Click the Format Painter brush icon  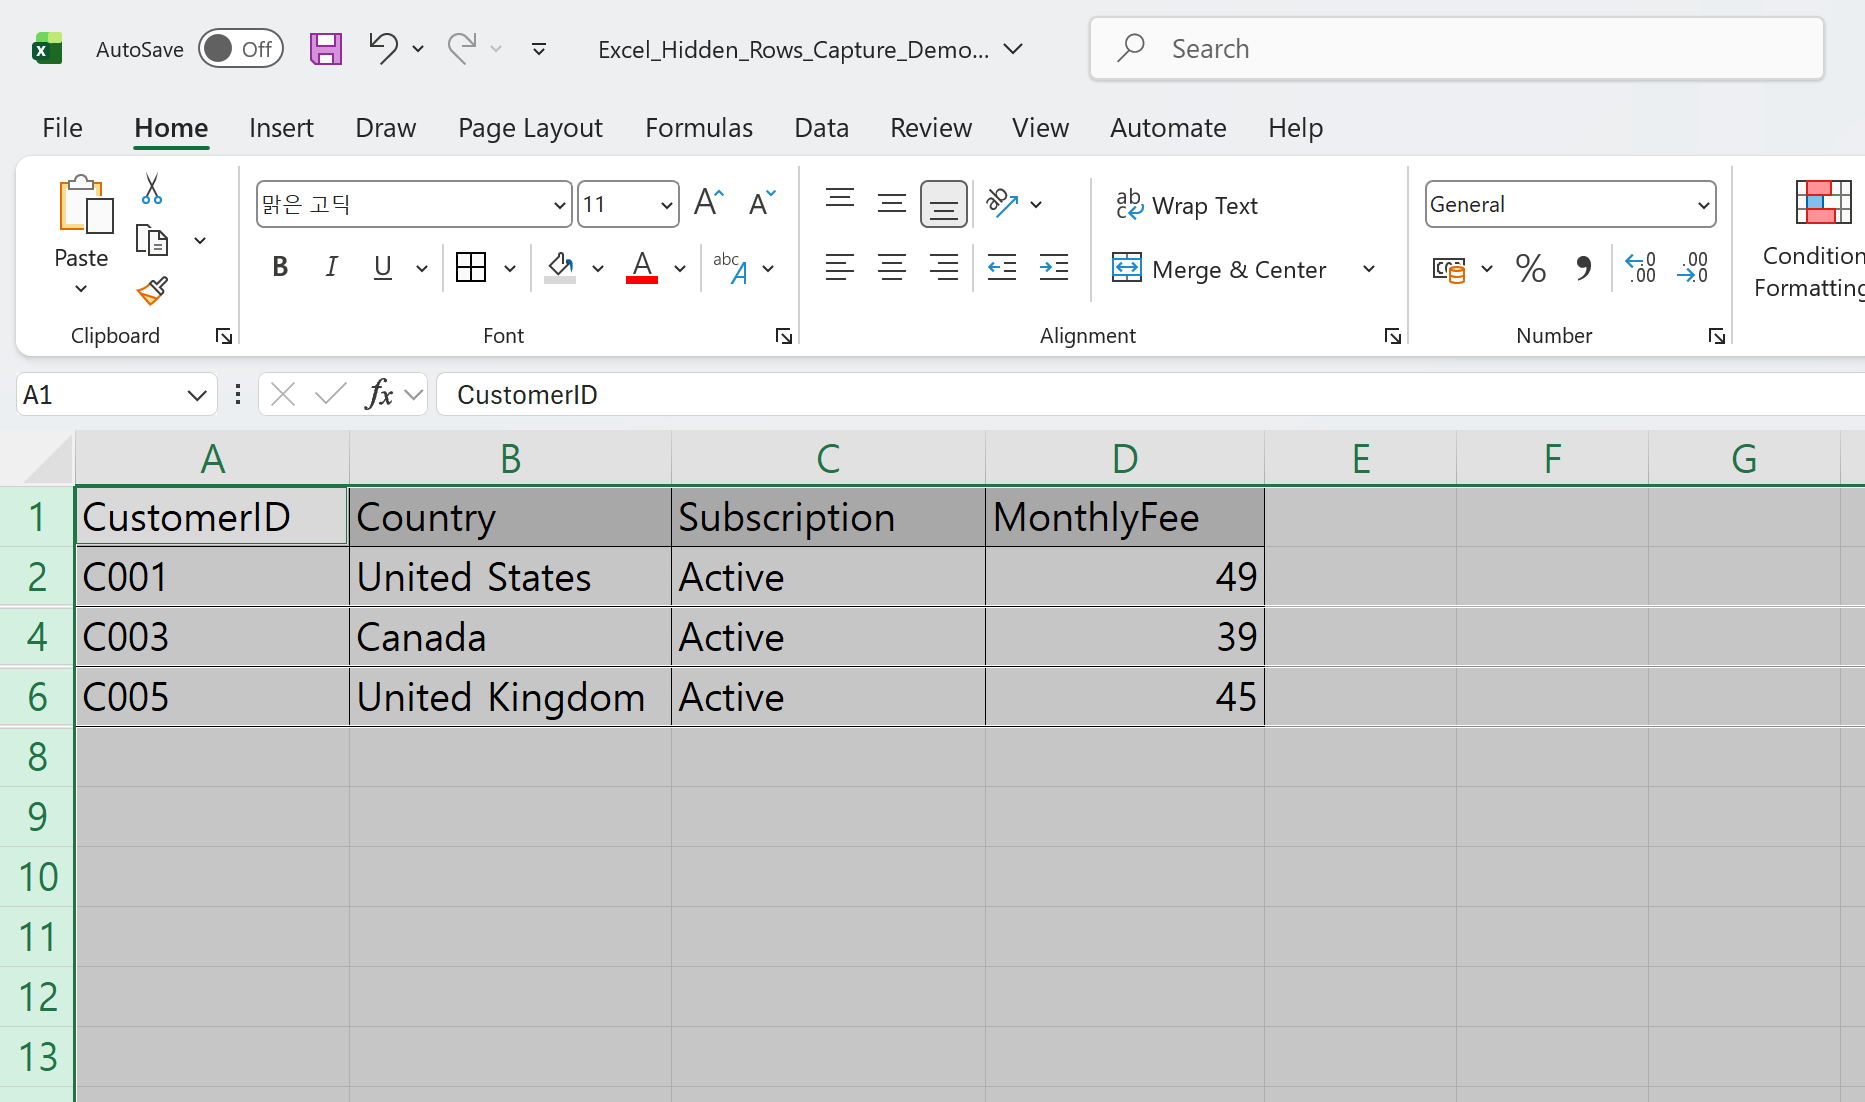(152, 291)
